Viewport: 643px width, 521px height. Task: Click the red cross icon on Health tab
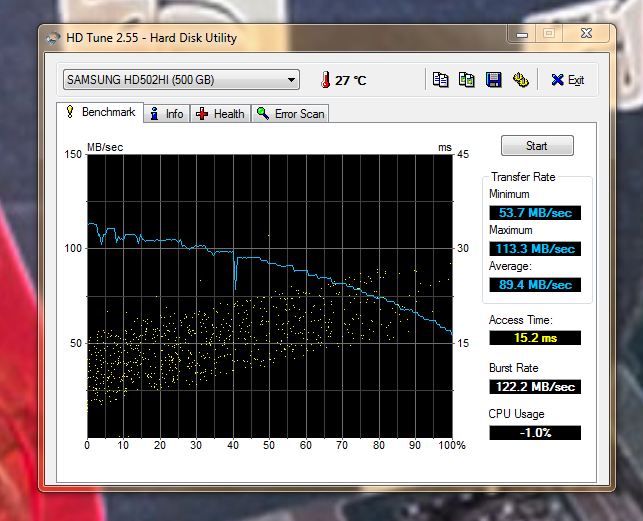pos(201,114)
